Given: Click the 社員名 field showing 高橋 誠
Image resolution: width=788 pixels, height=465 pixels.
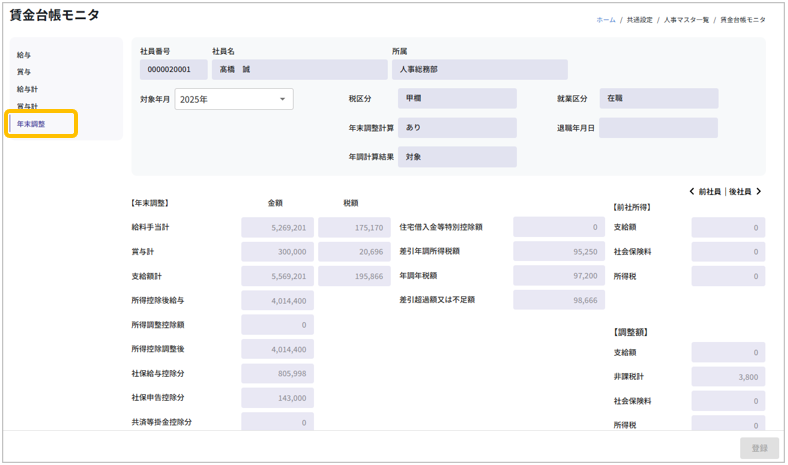Looking at the screenshot, I should click(x=299, y=70).
